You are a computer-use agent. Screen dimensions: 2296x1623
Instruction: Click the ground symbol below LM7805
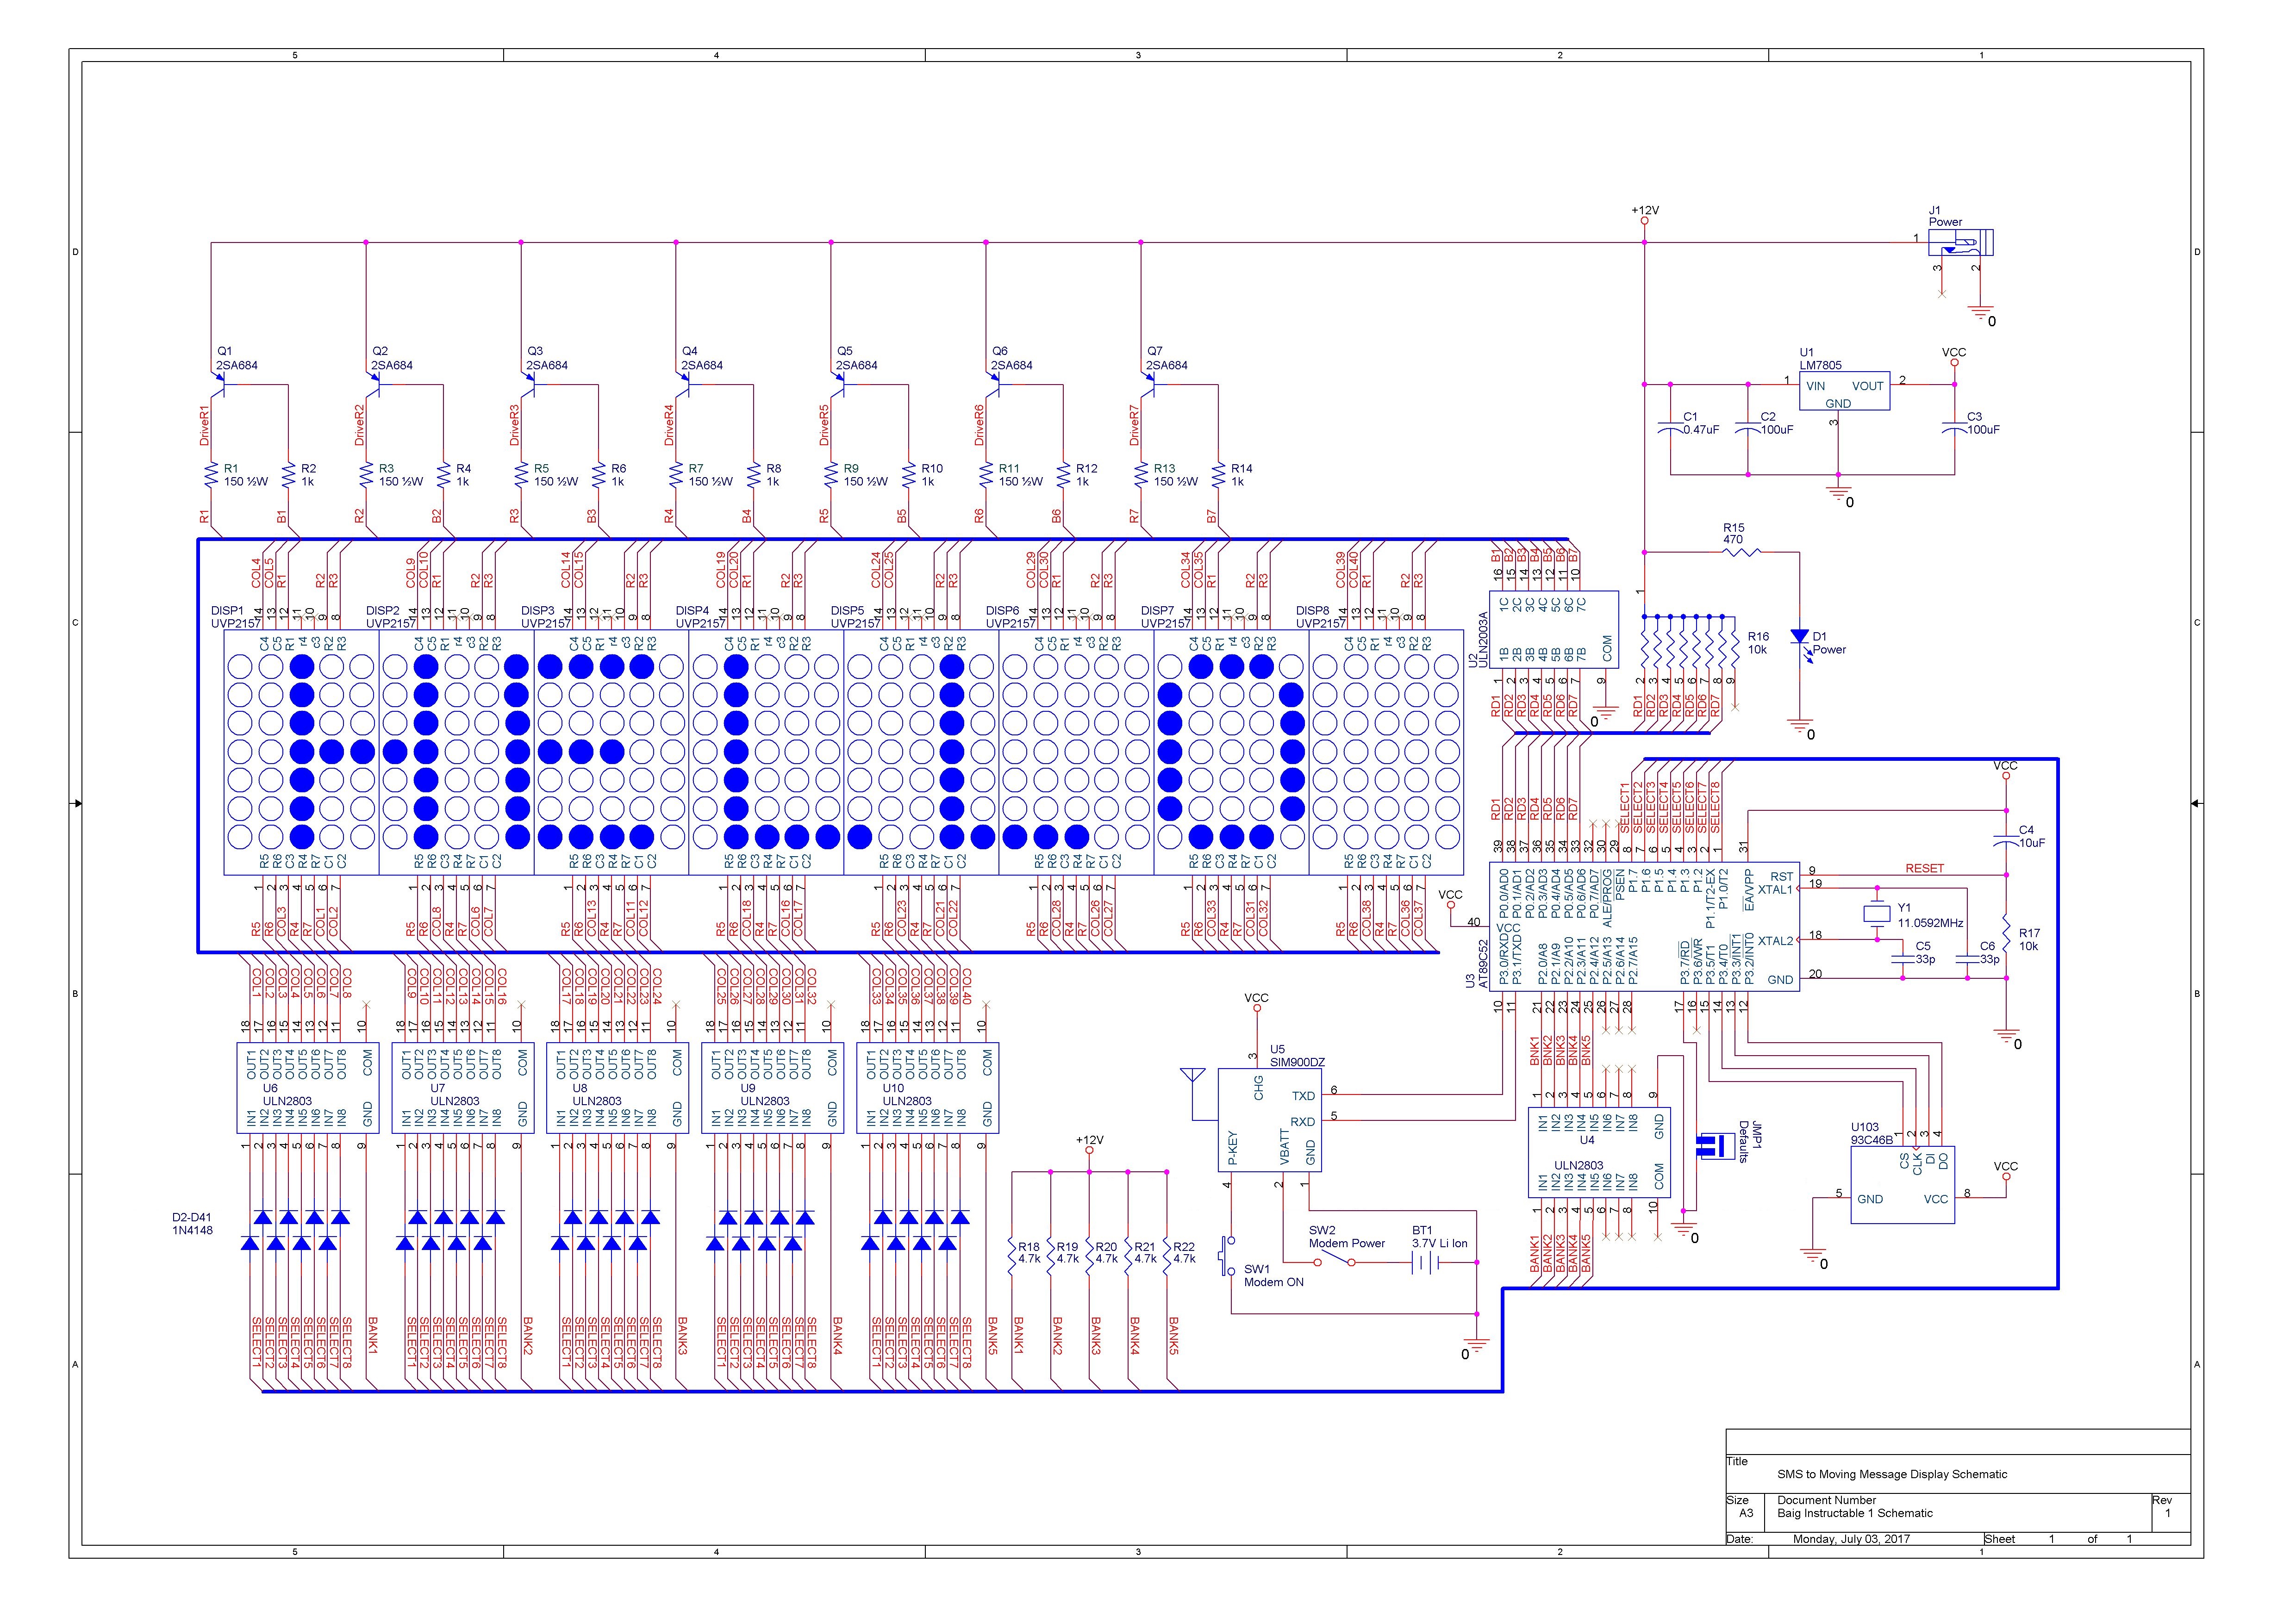click(x=1838, y=493)
